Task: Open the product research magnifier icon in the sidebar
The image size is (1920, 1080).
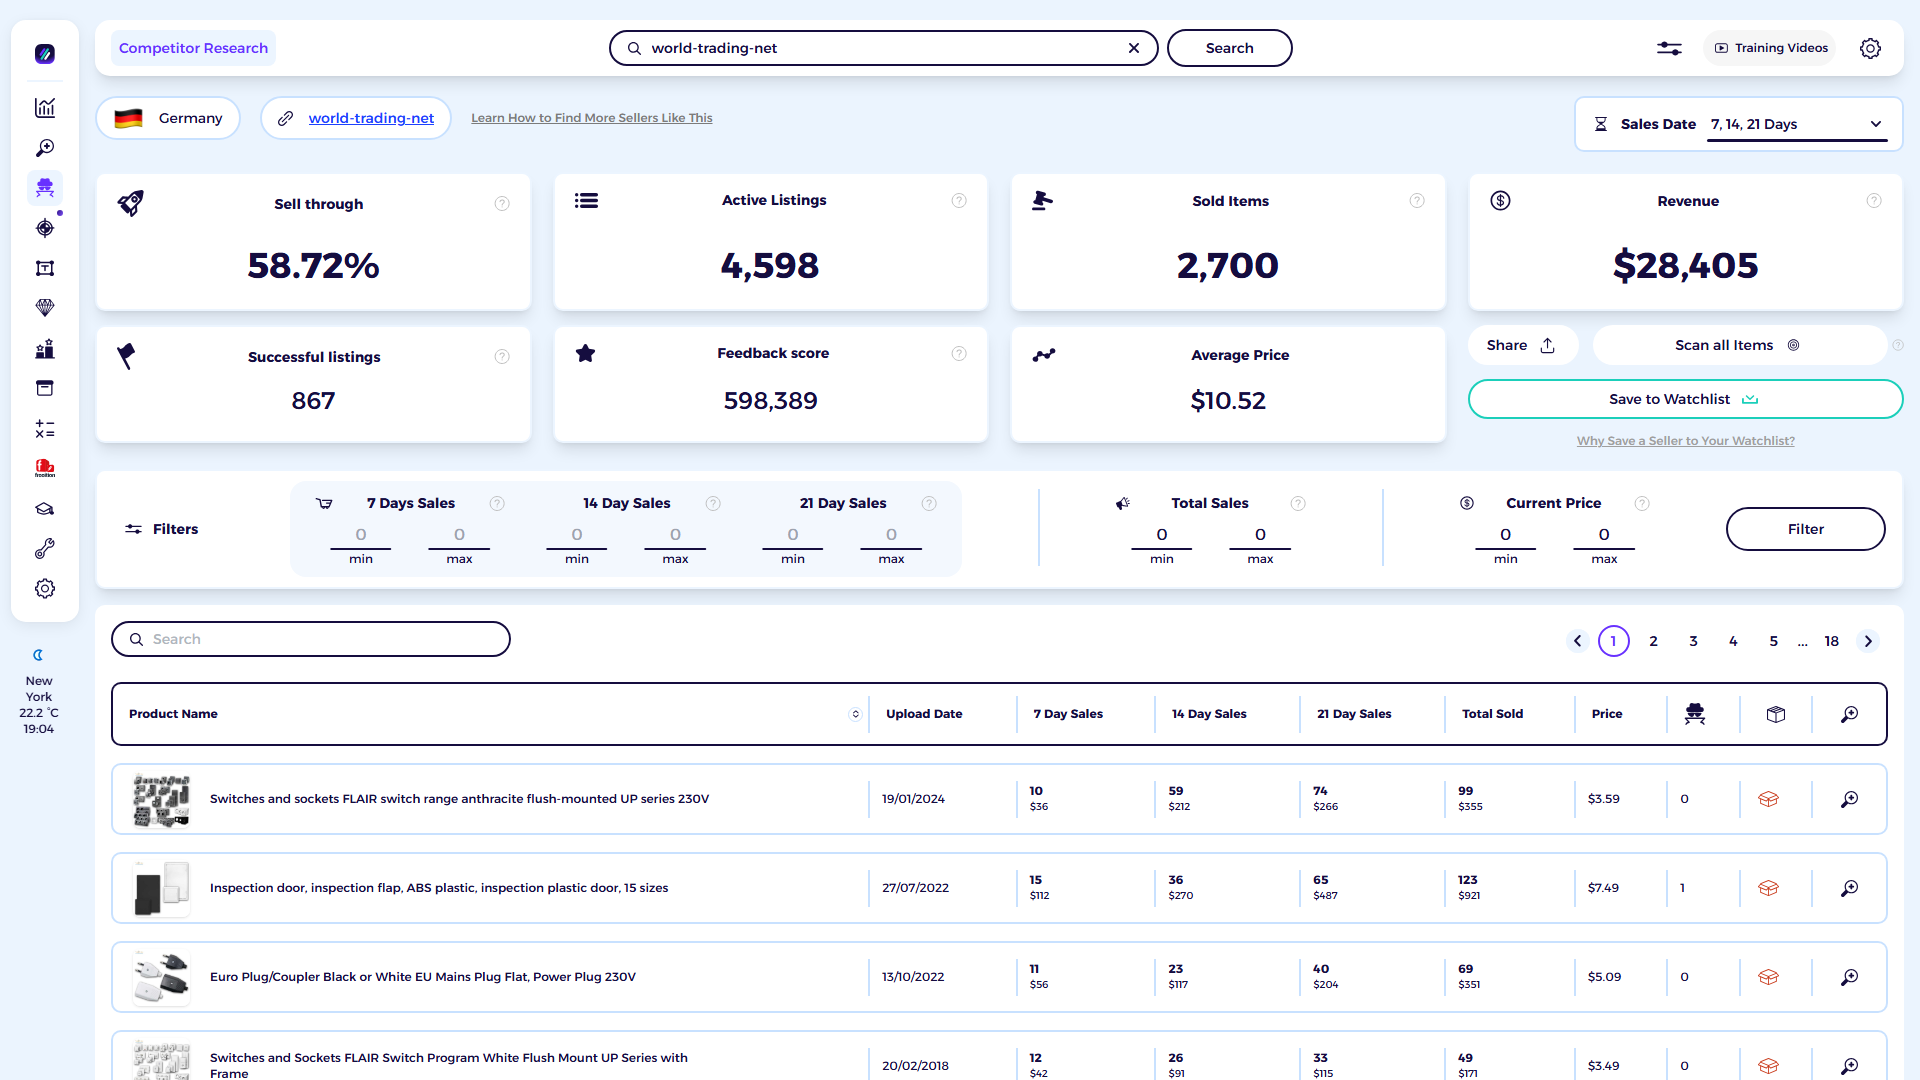Action: 45,148
